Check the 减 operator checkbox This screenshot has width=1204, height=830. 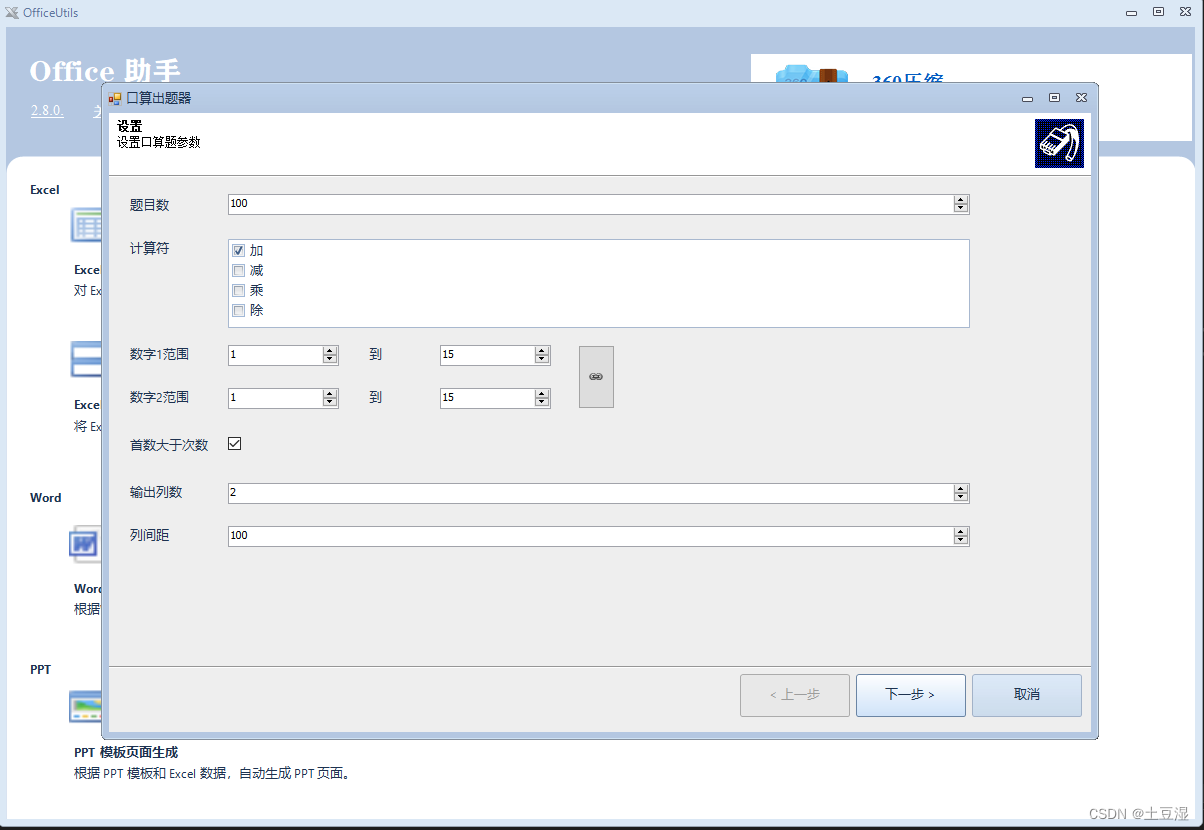point(238,271)
